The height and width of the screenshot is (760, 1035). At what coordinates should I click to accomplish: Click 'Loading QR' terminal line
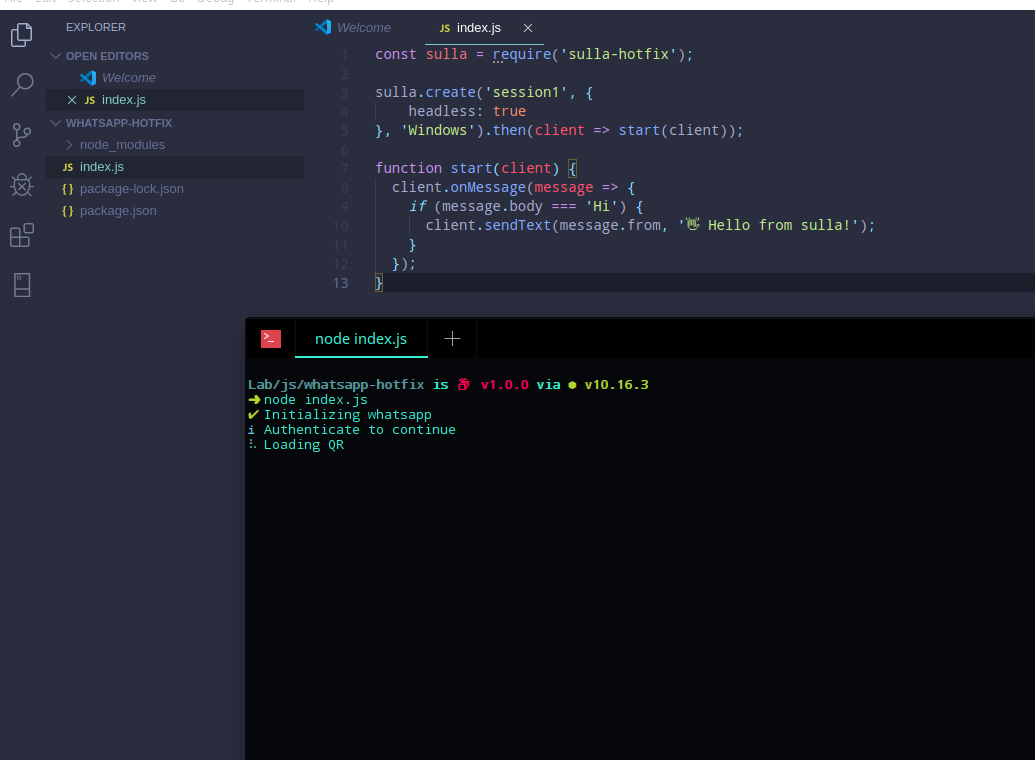coord(304,445)
